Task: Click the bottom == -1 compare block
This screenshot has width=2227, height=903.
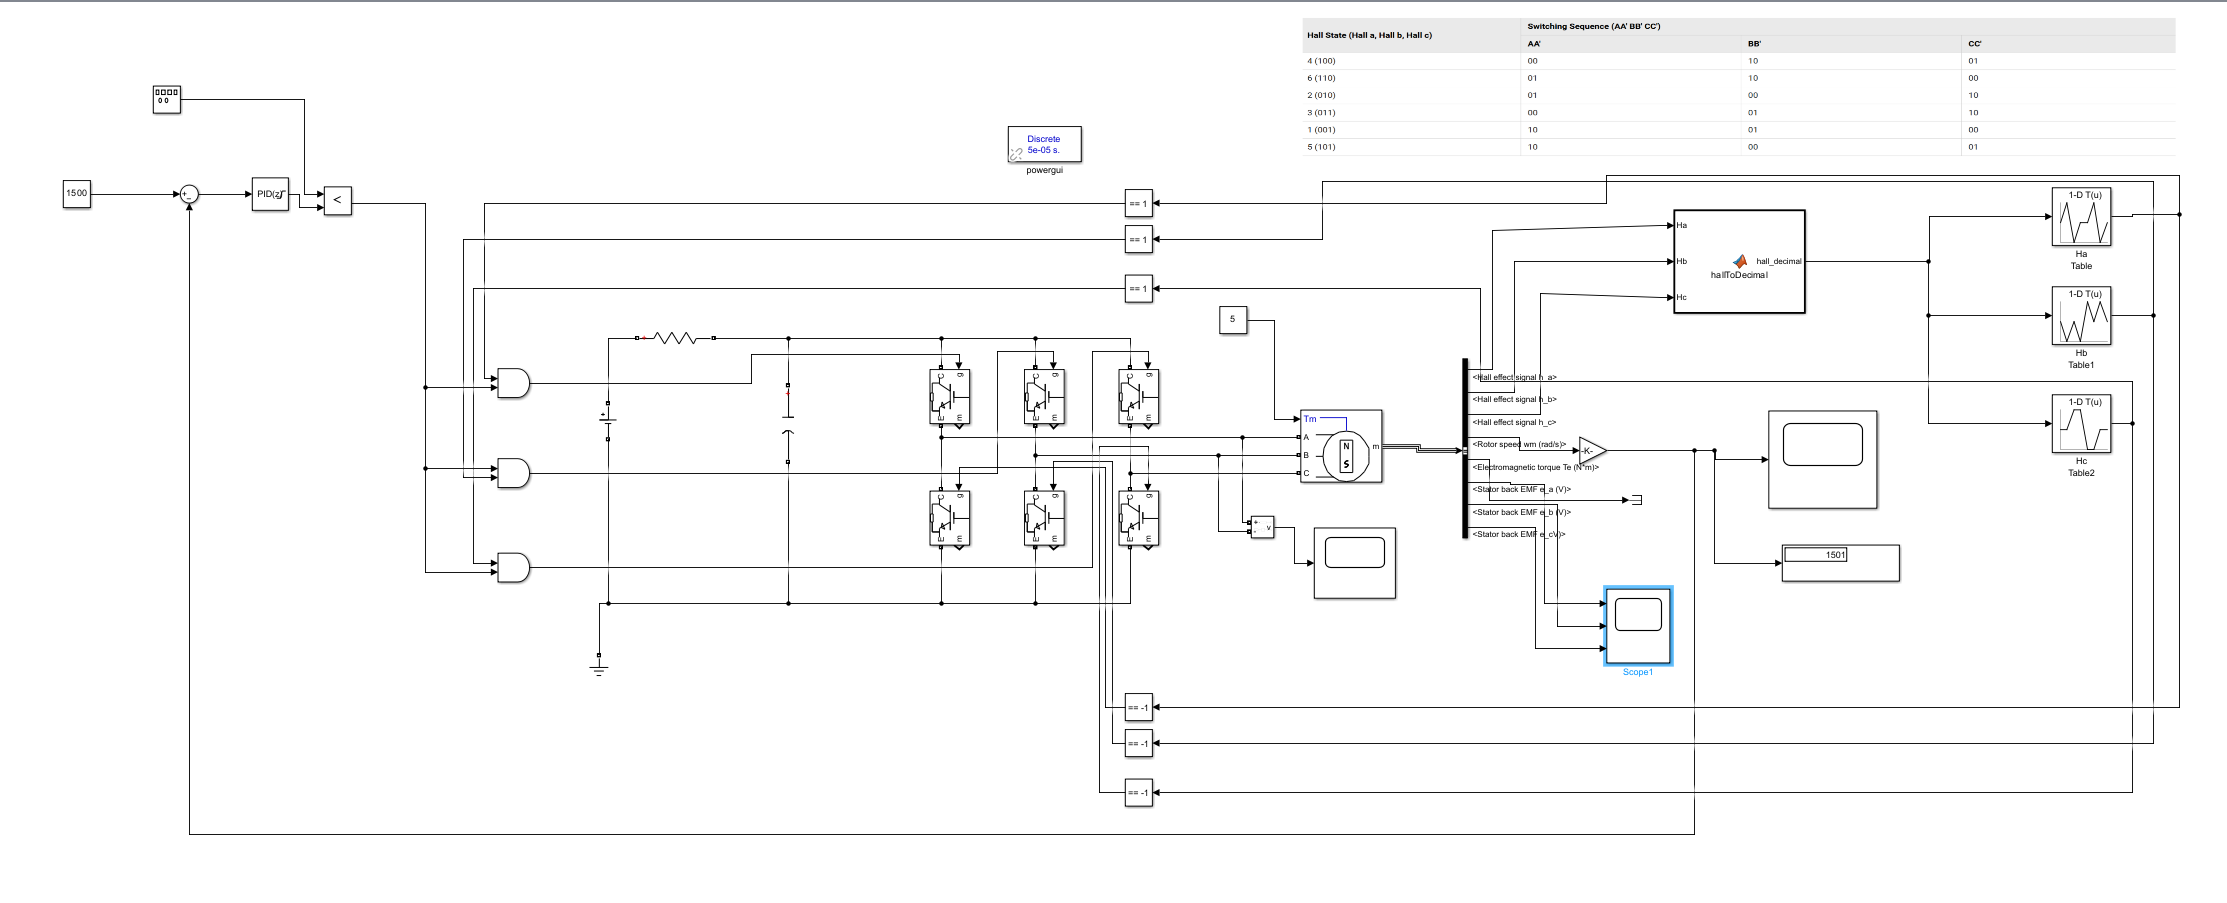Action: click(1138, 792)
